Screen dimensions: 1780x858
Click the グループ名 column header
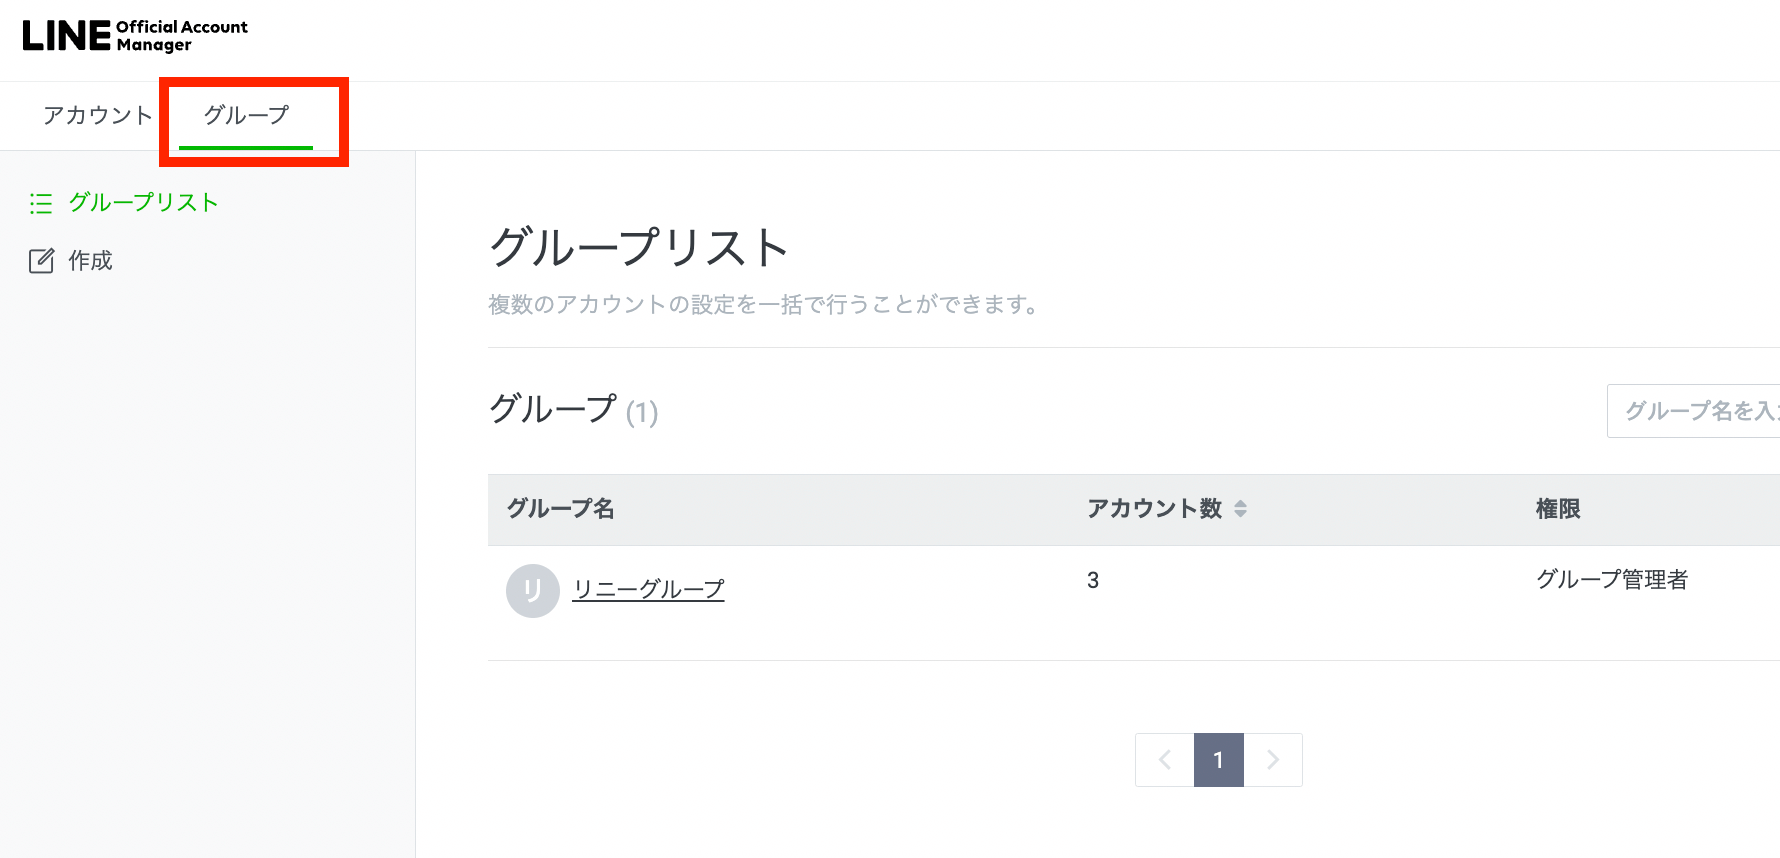(x=560, y=509)
